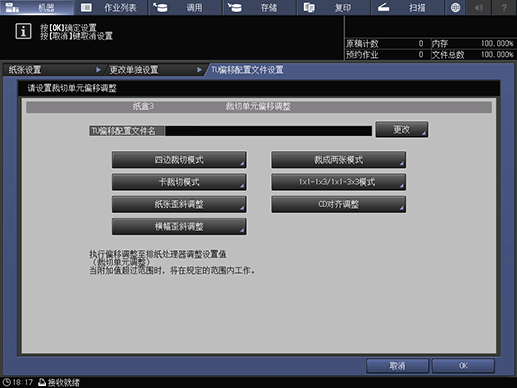The width and height of the screenshot is (517, 388).
Task: Open help with the question mark icon
Action: [504, 7]
